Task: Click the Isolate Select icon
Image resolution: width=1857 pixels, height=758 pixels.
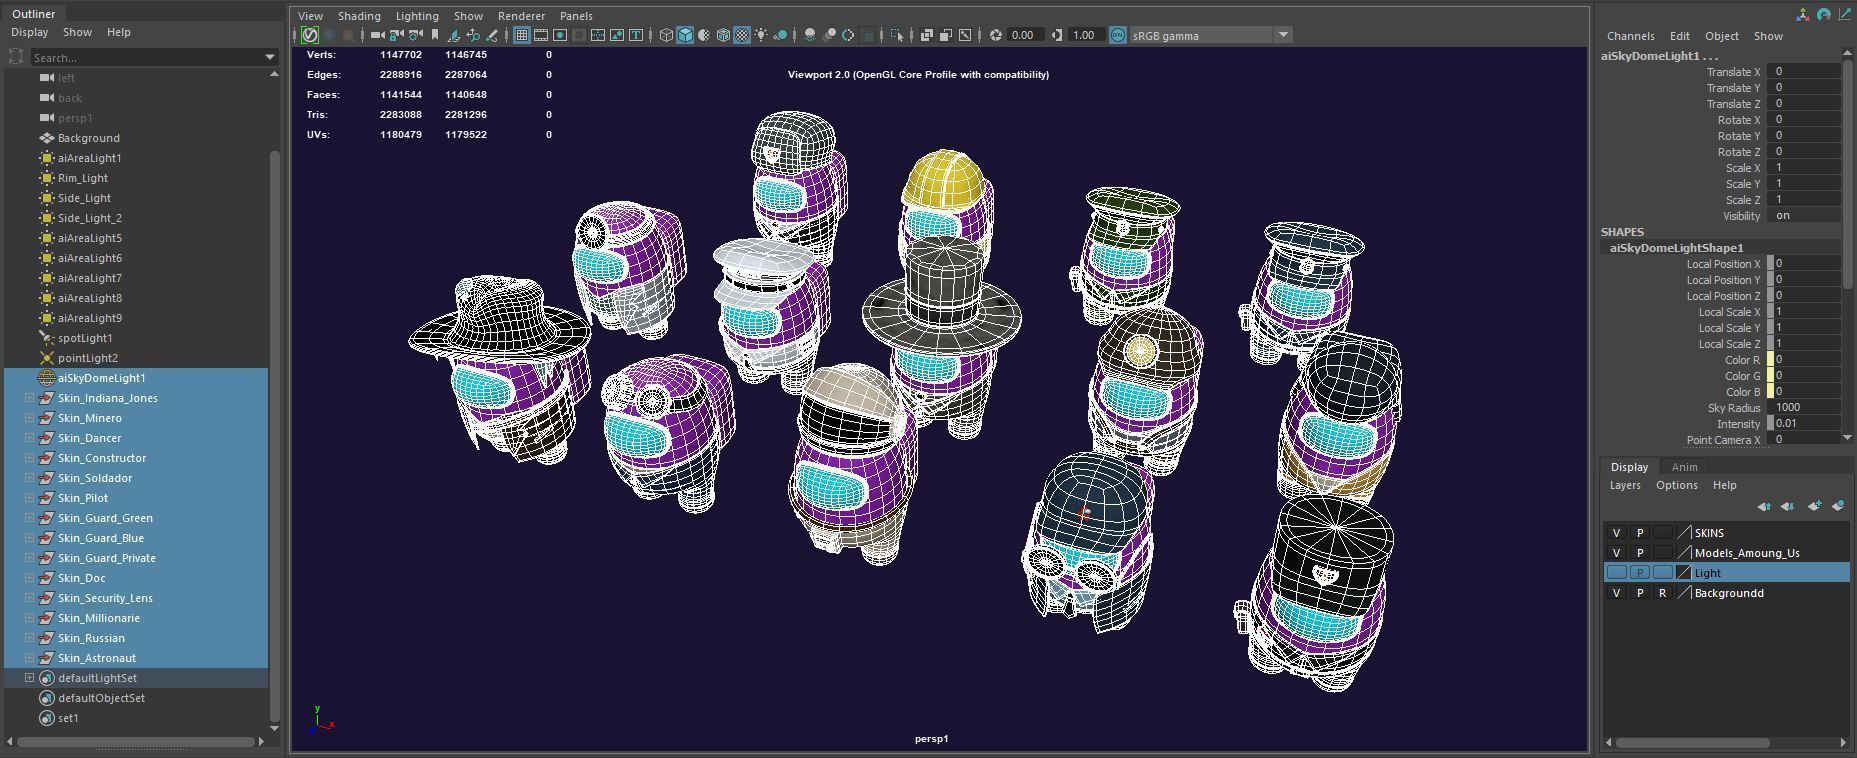Action: (x=896, y=35)
